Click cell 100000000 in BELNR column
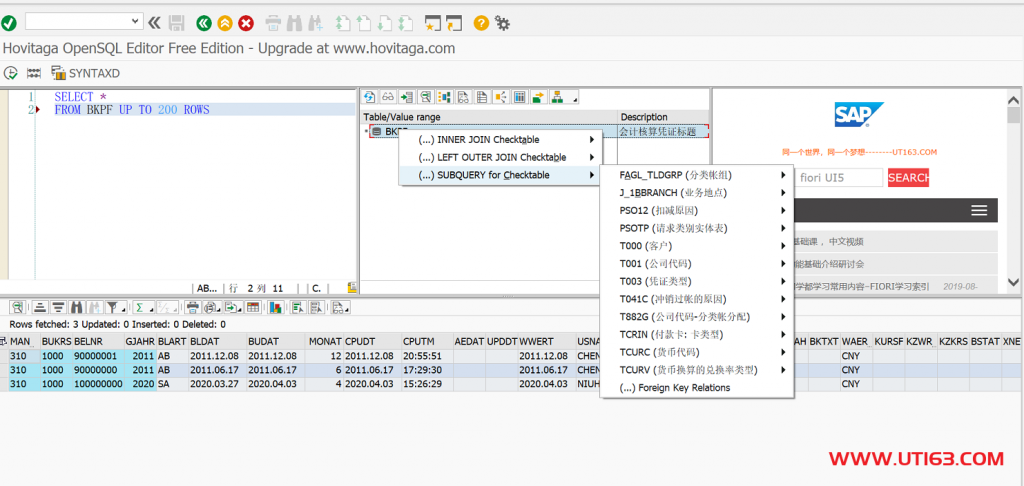Viewport: 1024px width, 486px height. click(98, 384)
